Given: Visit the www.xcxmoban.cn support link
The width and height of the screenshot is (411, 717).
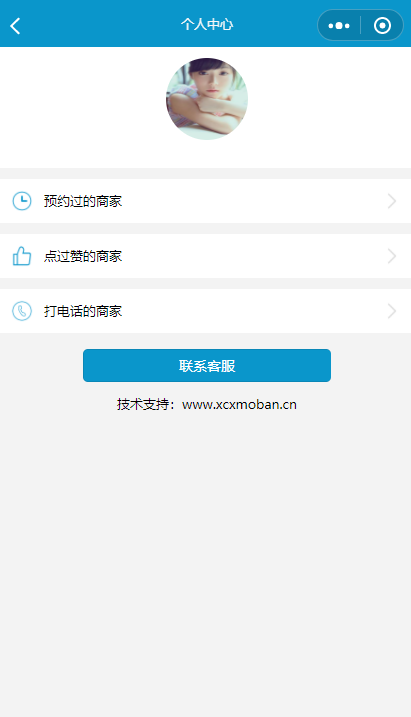Looking at the screenshot, I should (239, 405).
